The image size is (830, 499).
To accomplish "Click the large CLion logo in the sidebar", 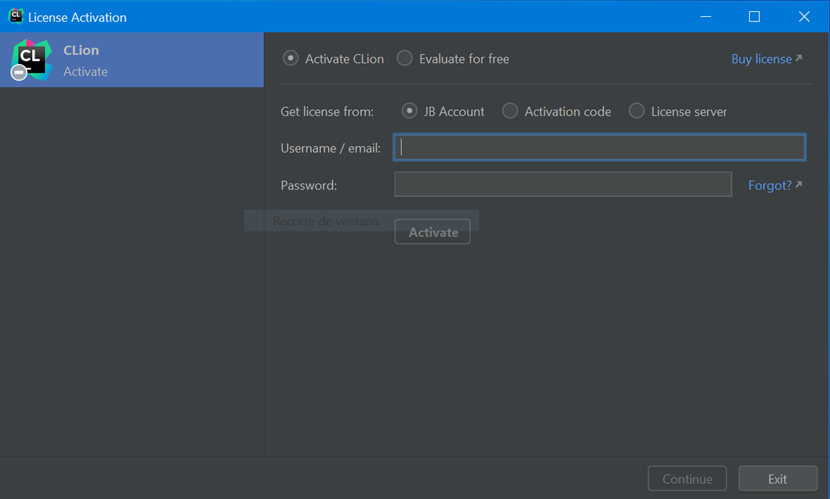I will click(31, 59).
